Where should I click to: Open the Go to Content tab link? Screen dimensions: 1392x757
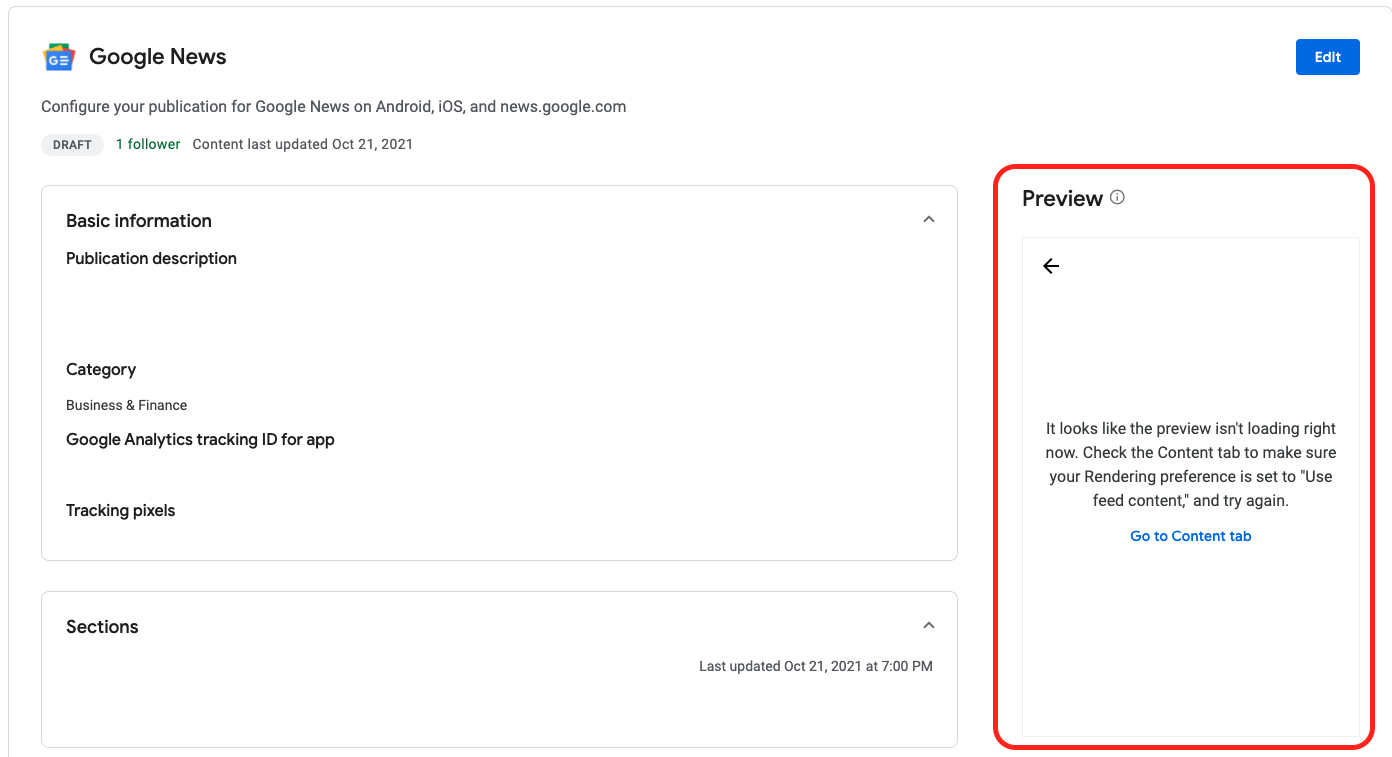1190,536
